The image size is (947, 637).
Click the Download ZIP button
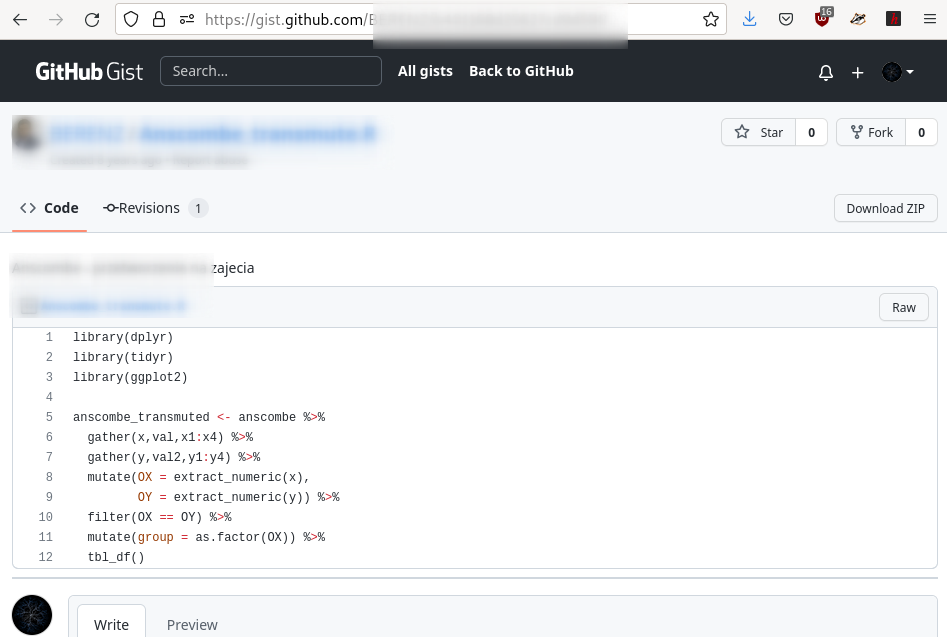click(885, 208)
